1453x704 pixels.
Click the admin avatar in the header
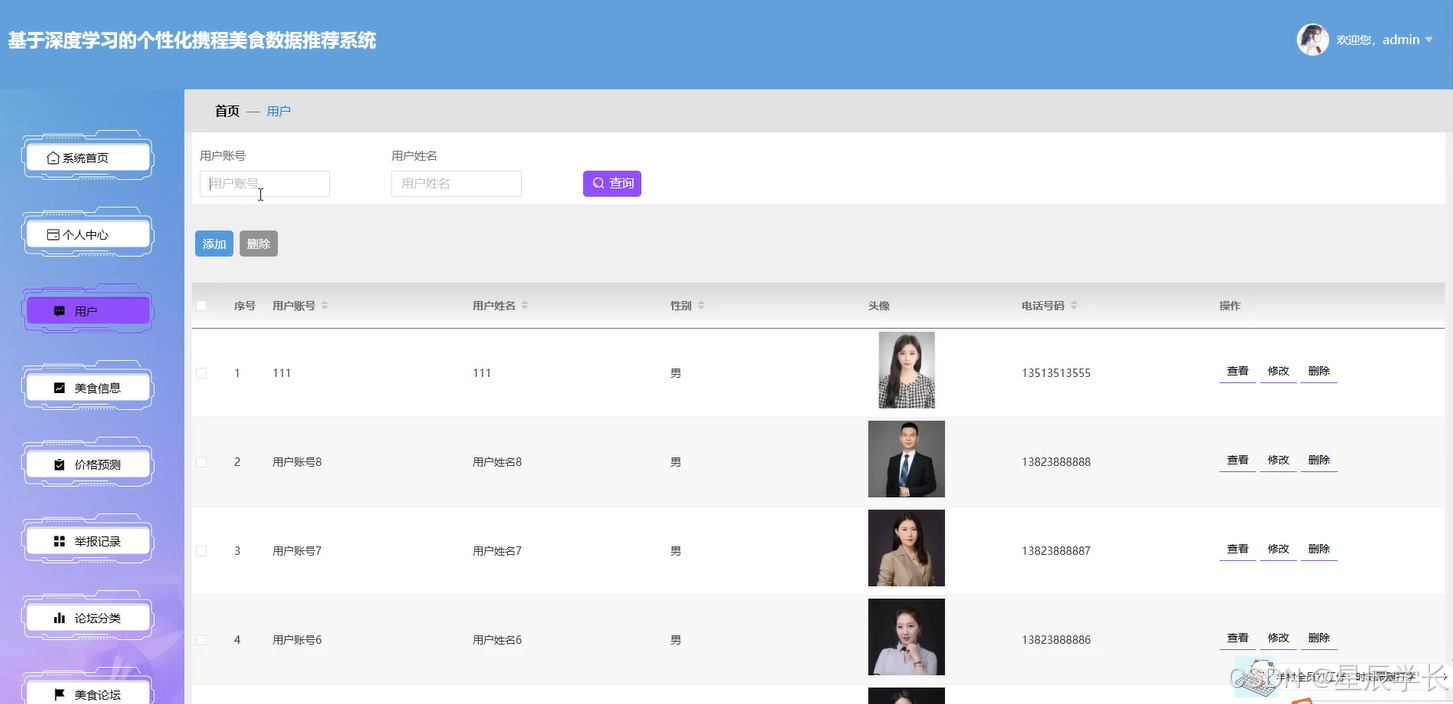1312,40
